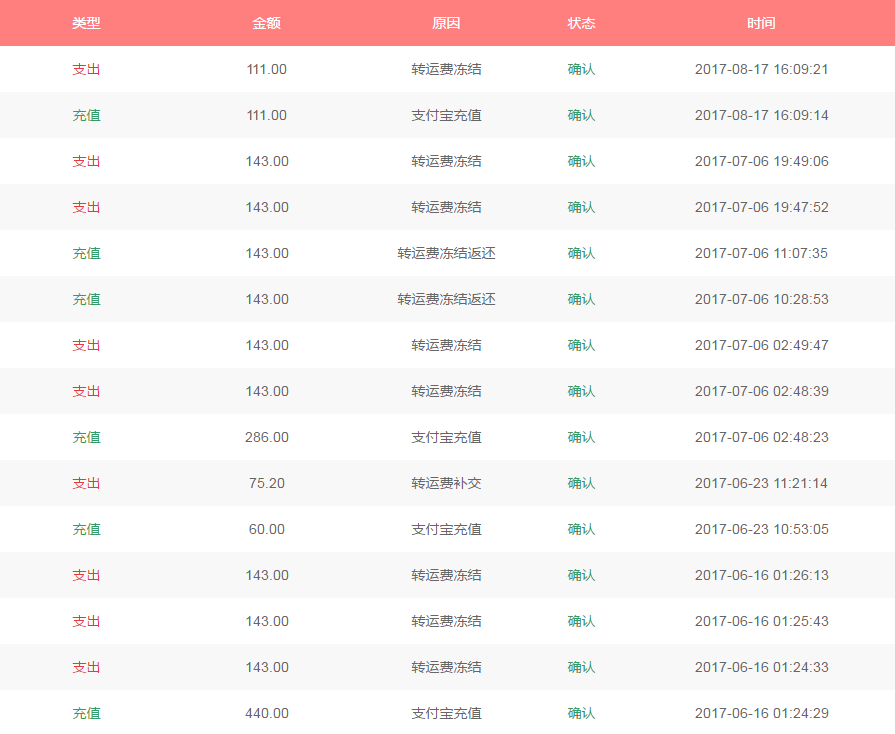This screenshot has width=895, height=734.
Task: Click the 状态 column header
Action: point(581,23)
